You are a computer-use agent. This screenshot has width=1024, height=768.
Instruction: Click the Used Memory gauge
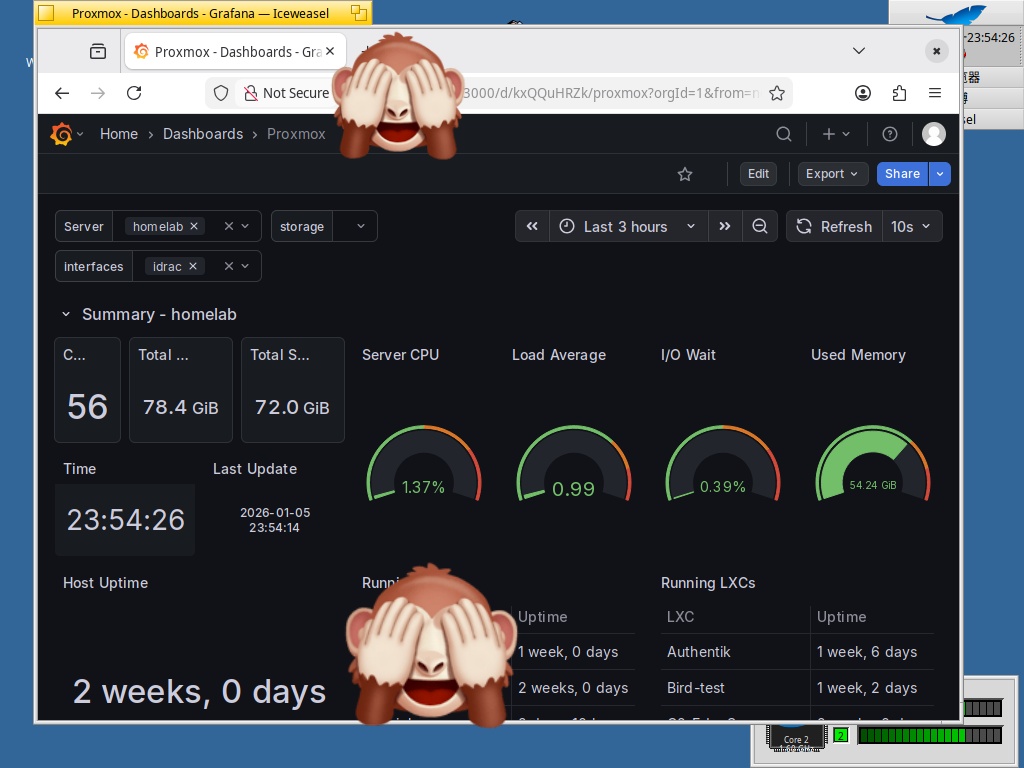coord(872,464)
